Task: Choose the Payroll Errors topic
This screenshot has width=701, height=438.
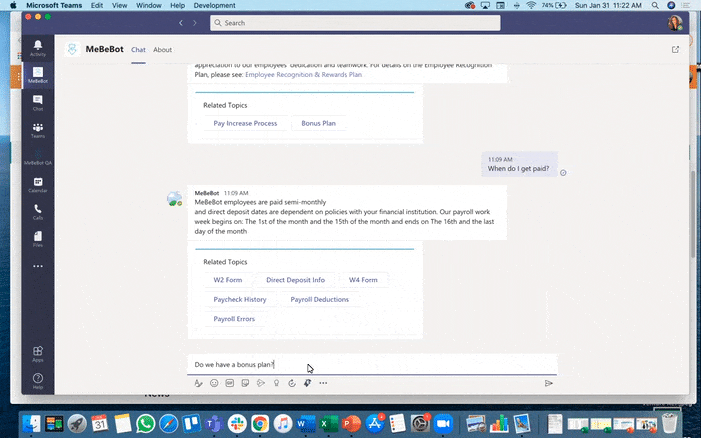Action: click(234, 319)
